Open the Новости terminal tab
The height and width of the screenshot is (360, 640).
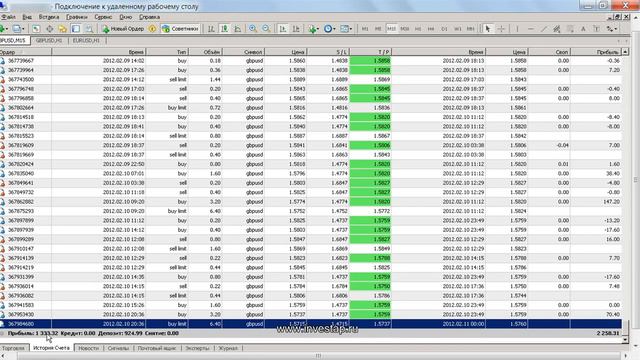[x=89, y=348]
